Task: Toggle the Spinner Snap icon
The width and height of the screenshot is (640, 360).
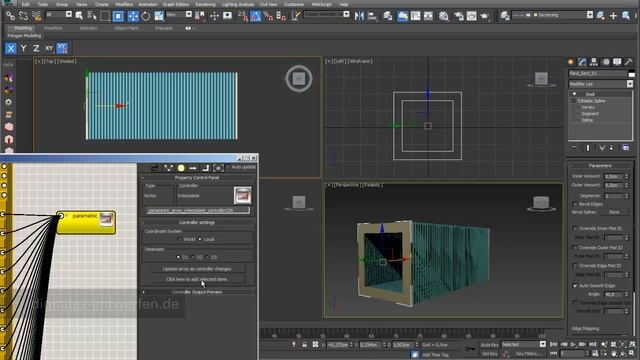Action: pyautogui.click(x=281, y=16)
